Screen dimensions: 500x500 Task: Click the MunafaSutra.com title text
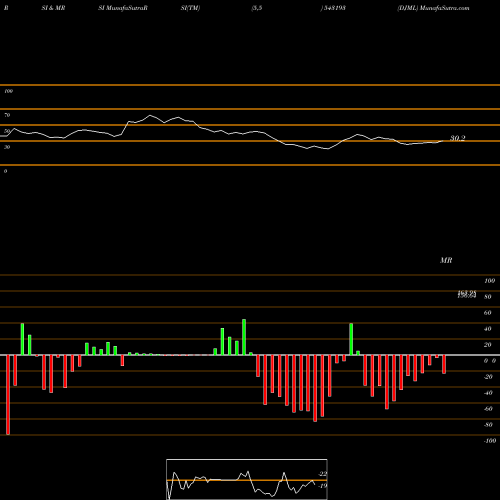(445, 8)
